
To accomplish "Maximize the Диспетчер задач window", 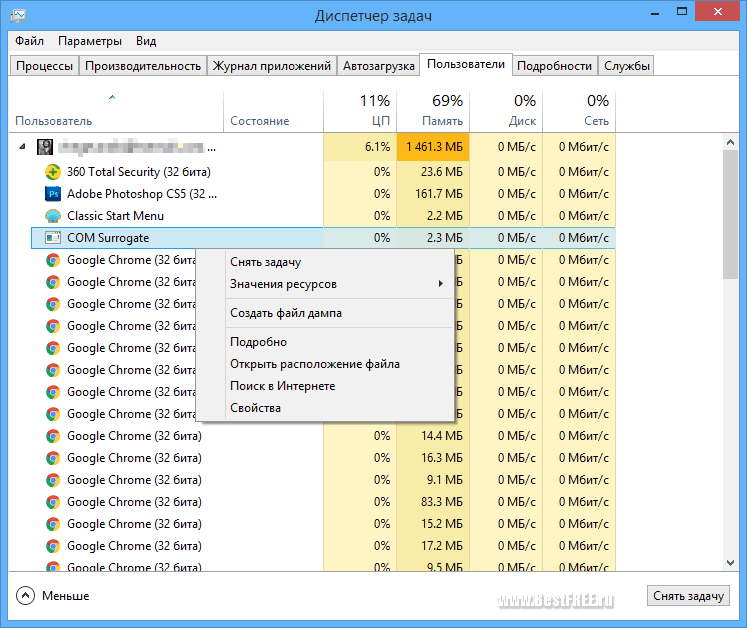I will [682, 12].
